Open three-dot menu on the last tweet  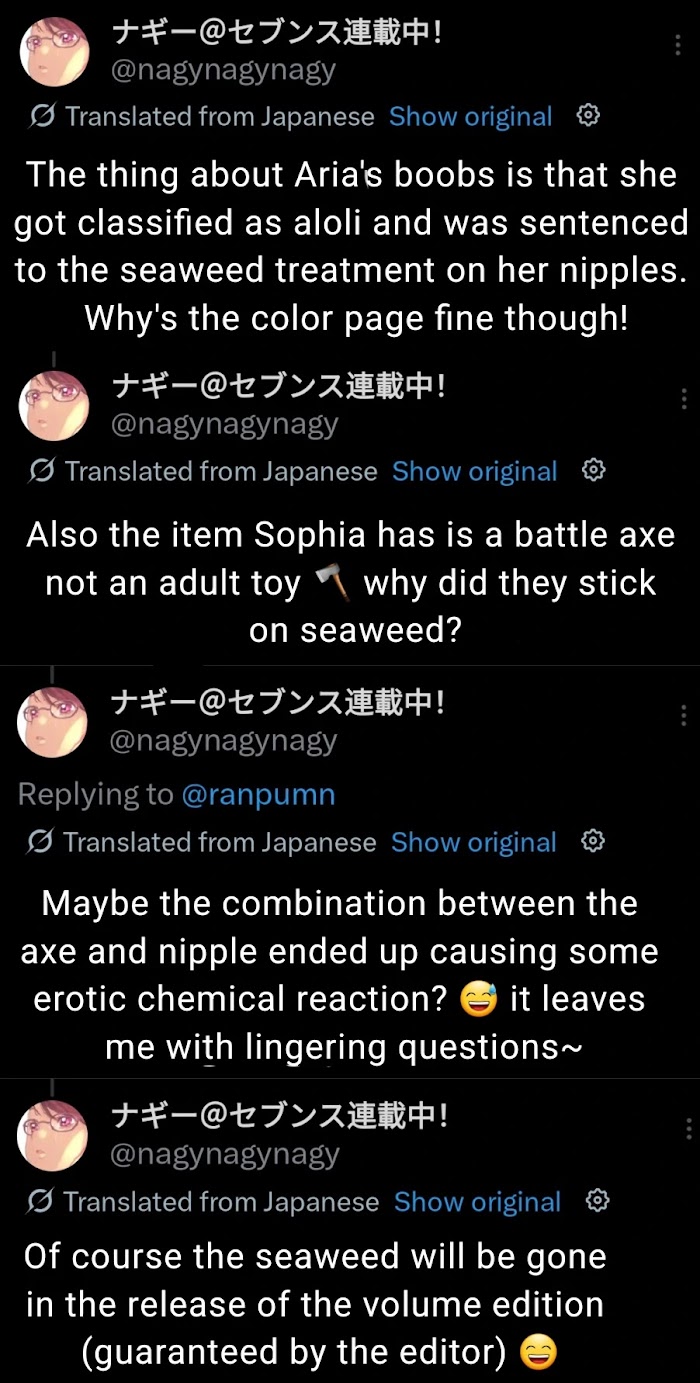point(688,1129)
